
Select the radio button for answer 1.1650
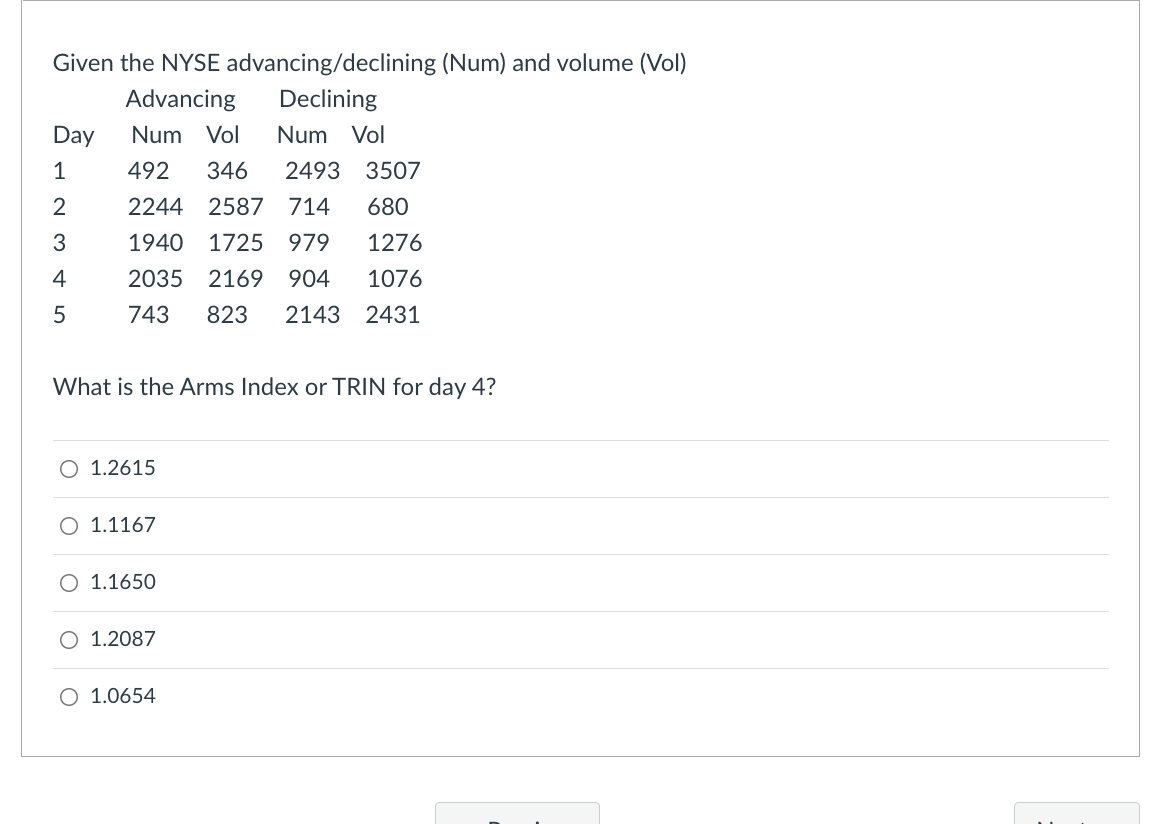pos(68,582)
